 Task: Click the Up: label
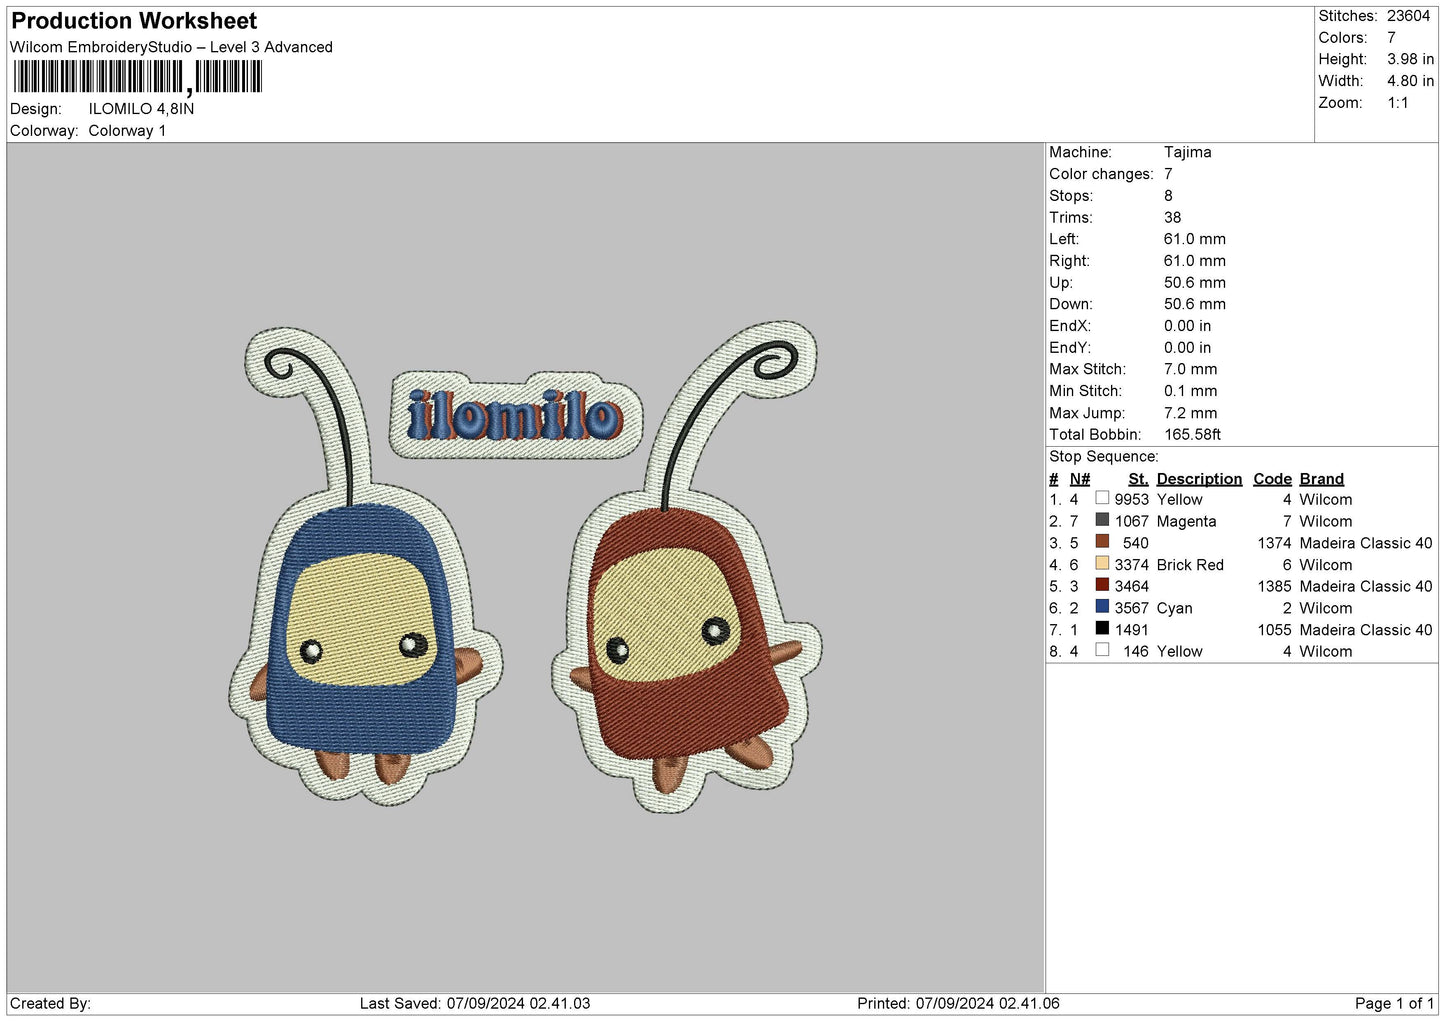(x=1061, y=283)
